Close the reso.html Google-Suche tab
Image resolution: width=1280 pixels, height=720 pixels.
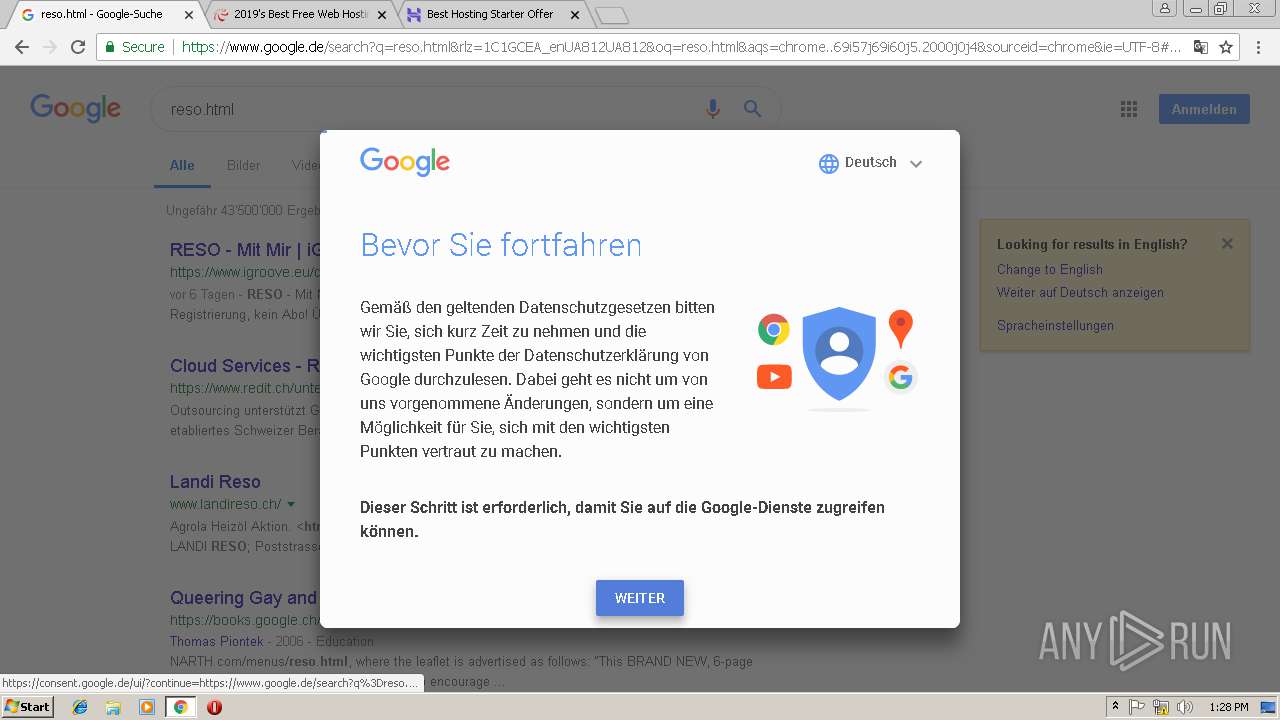coord(189,15)
